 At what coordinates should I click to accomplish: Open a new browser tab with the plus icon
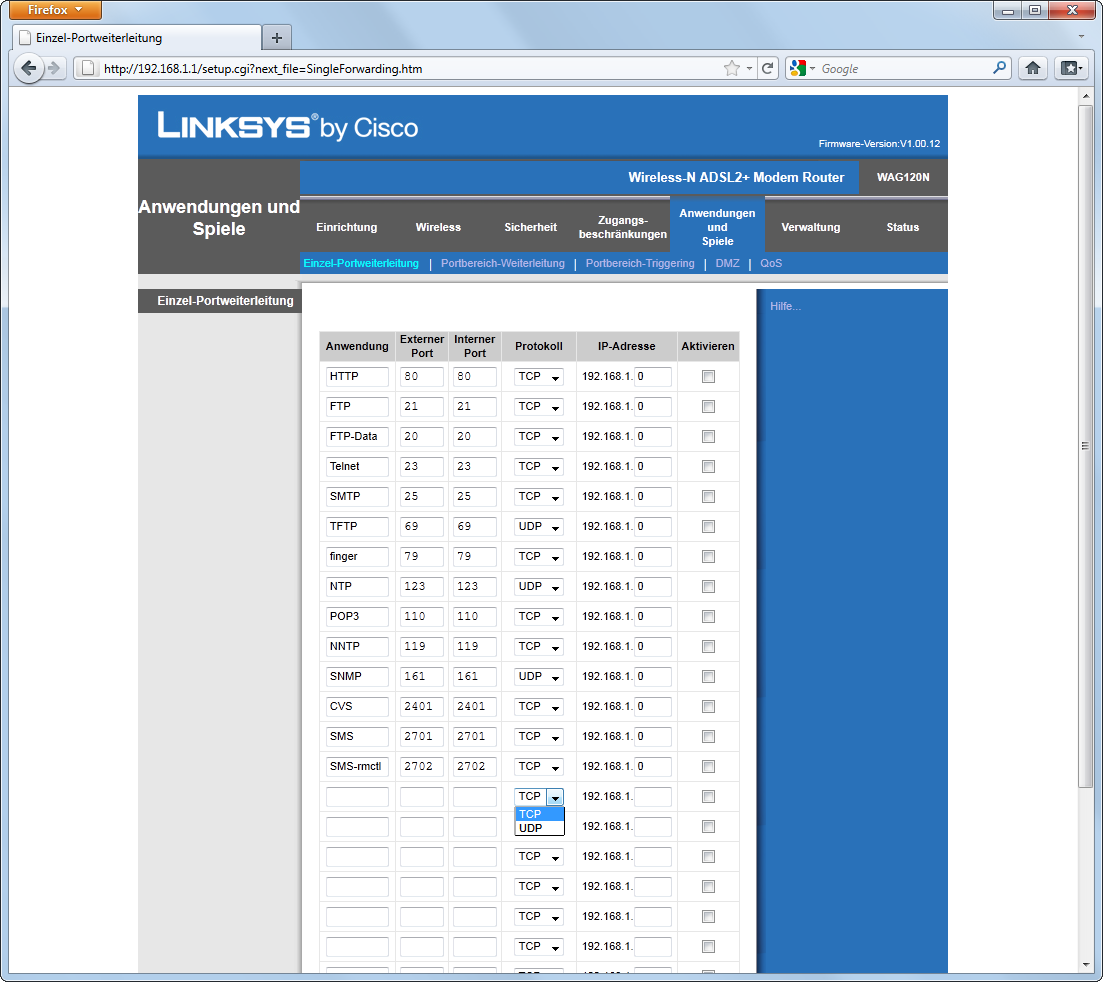[276, 37]
